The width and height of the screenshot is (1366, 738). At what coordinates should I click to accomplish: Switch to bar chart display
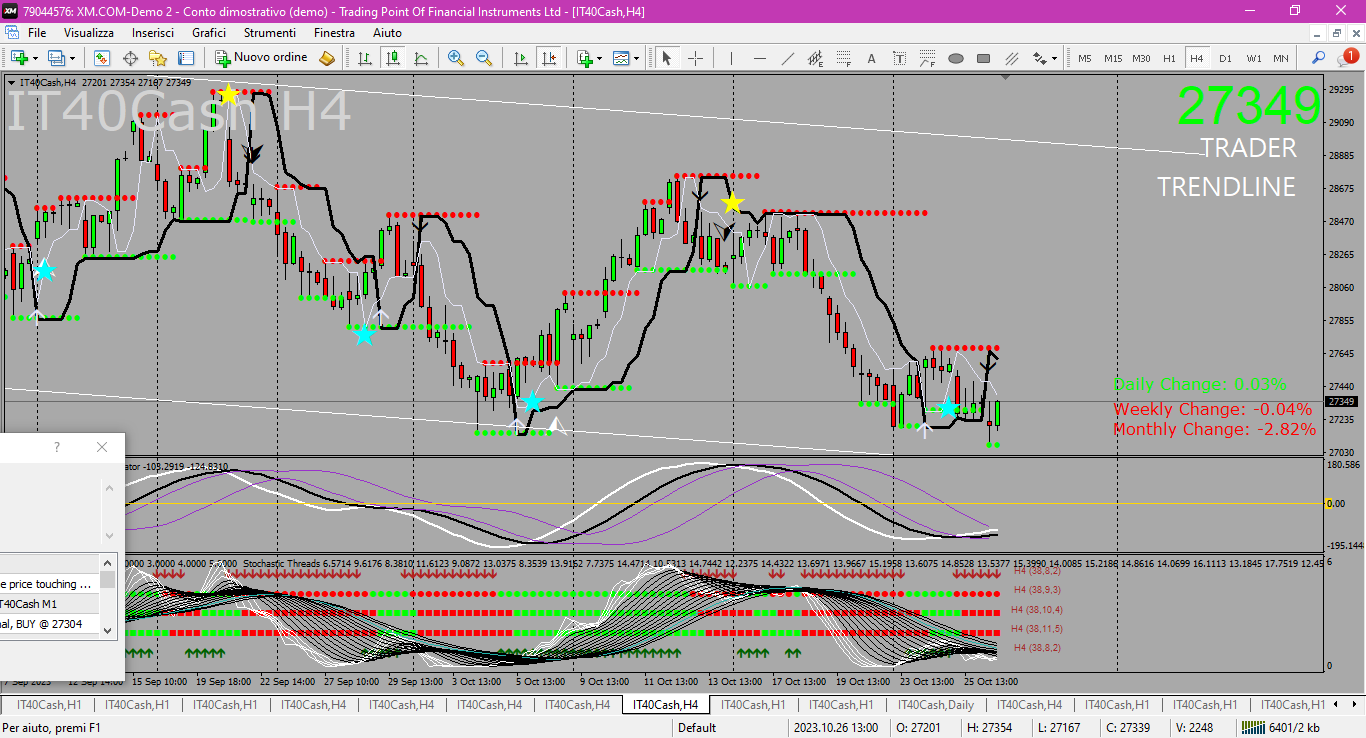tap(365, 58)
